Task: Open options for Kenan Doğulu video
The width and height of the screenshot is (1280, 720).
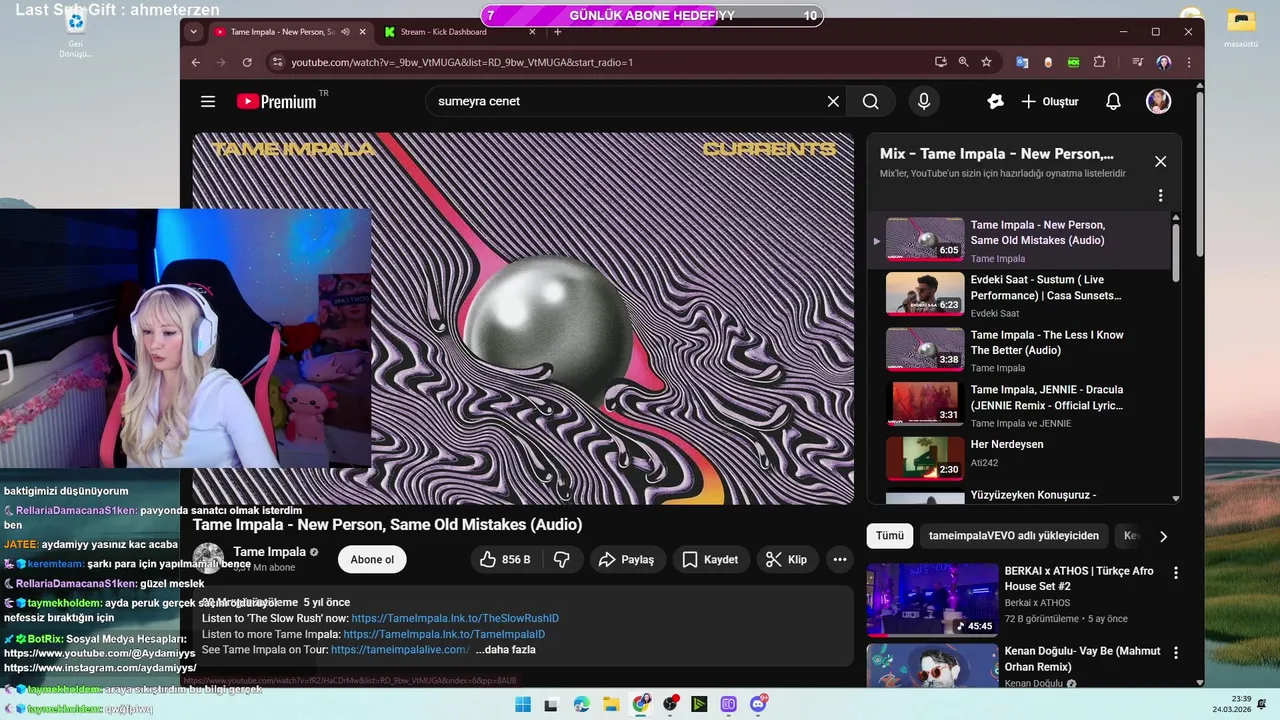Action: [x=1176, y=653]
